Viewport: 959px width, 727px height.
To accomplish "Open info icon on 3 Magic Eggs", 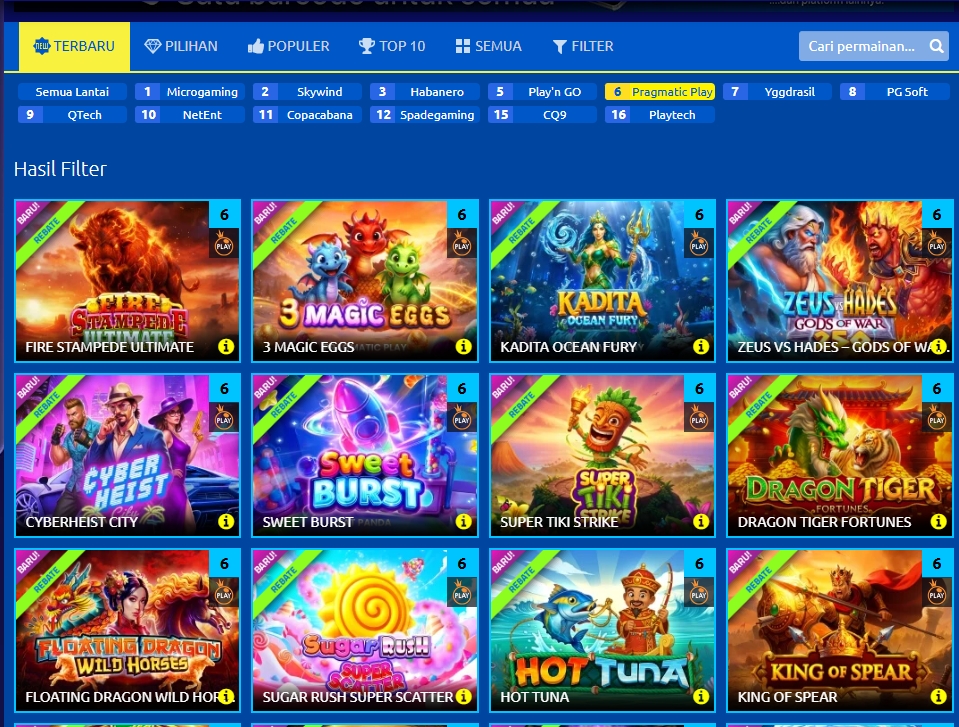I will tap(463, 347).
